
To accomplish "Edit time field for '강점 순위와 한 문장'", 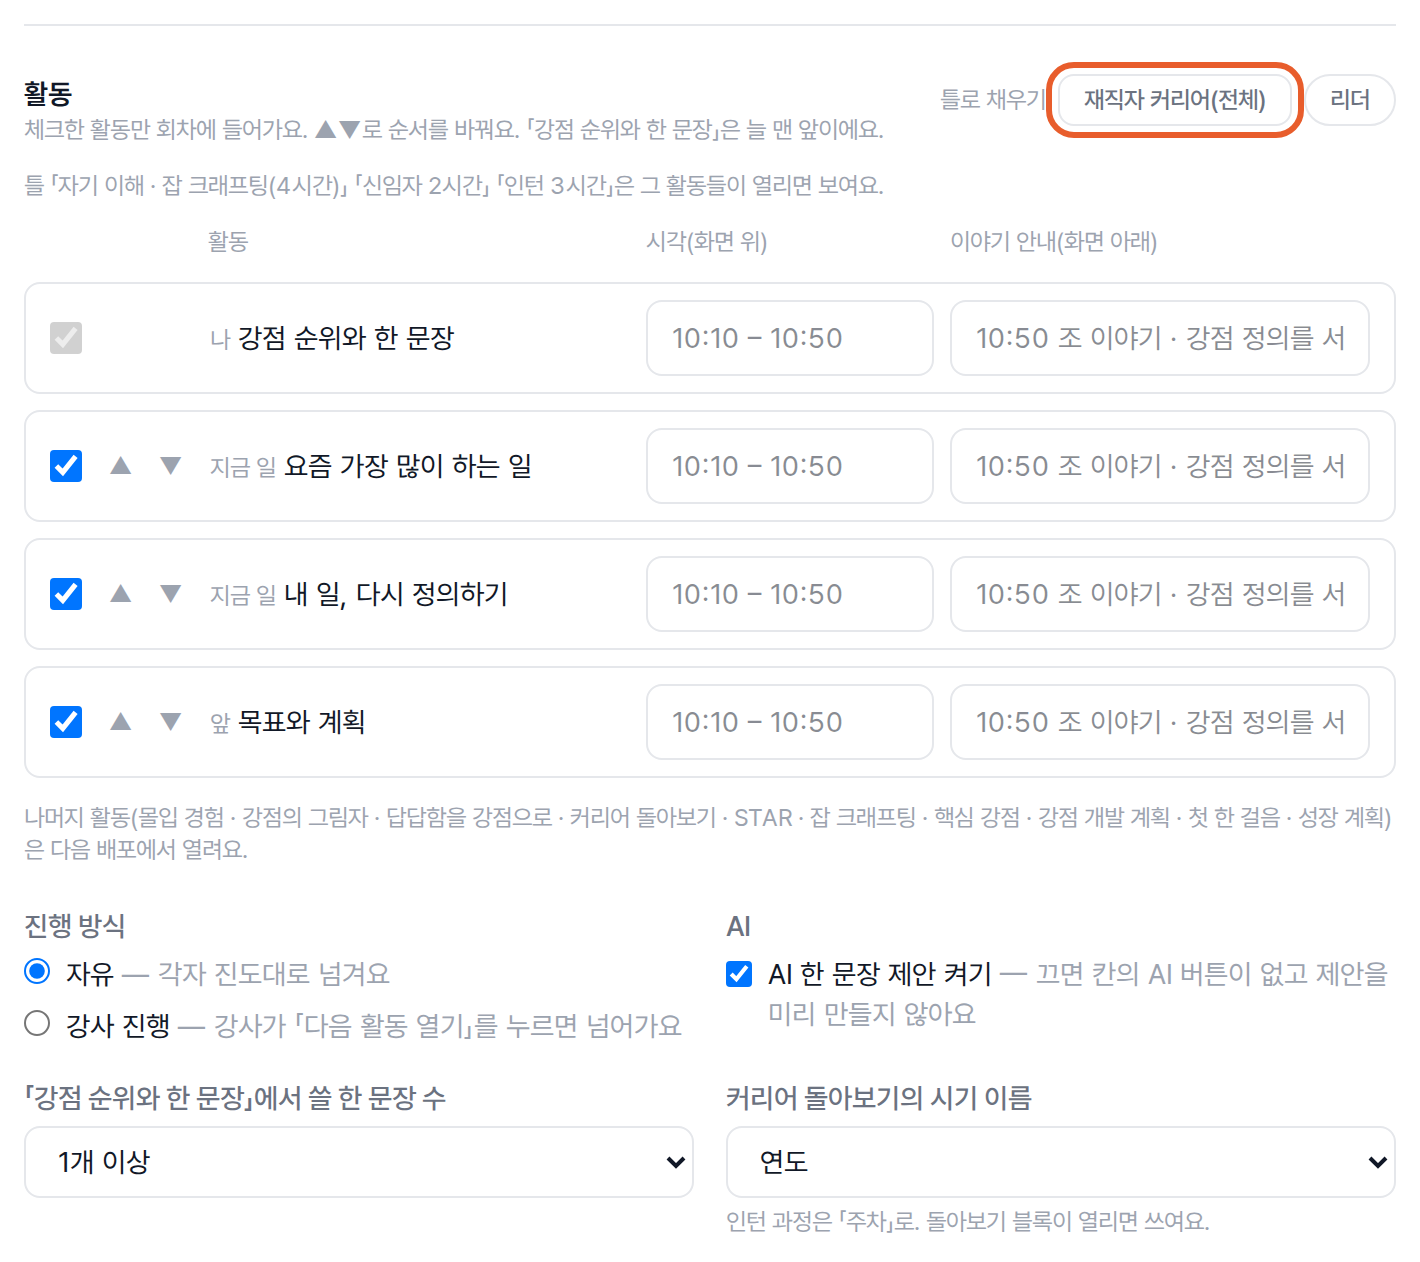I will (790, 338).
